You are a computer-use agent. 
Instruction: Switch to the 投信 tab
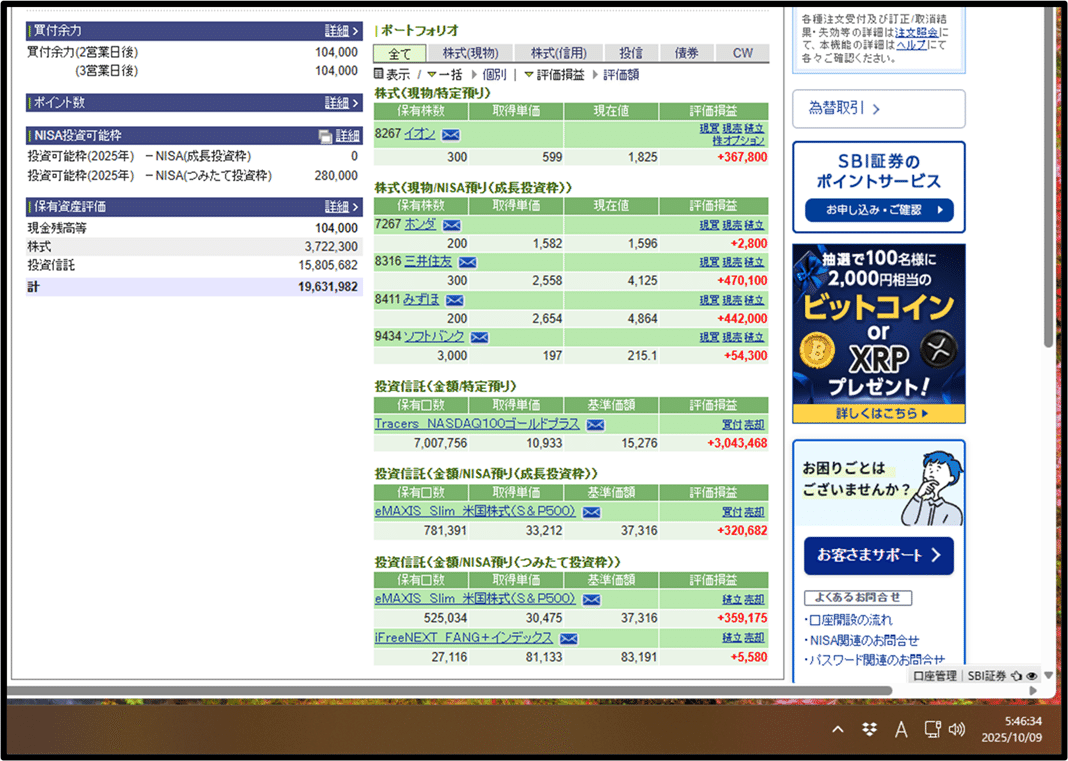[x=629, y=52]
